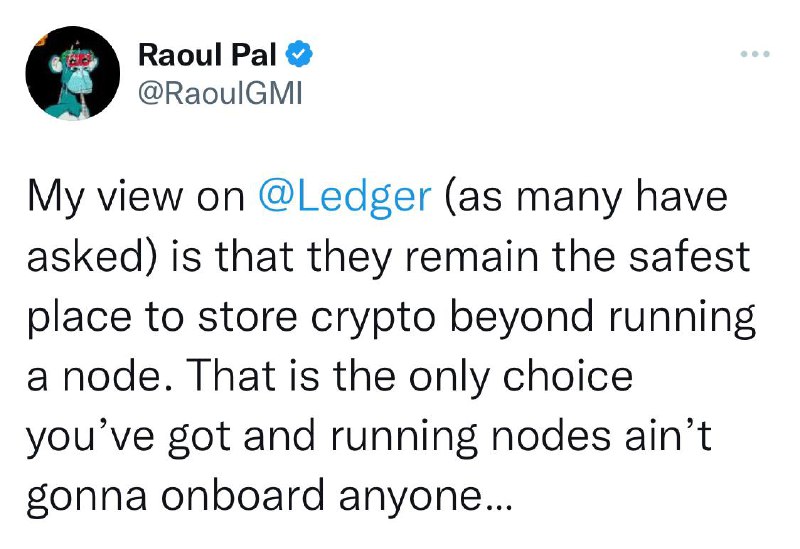Click the tweet's opening words "My view on"

136,197
